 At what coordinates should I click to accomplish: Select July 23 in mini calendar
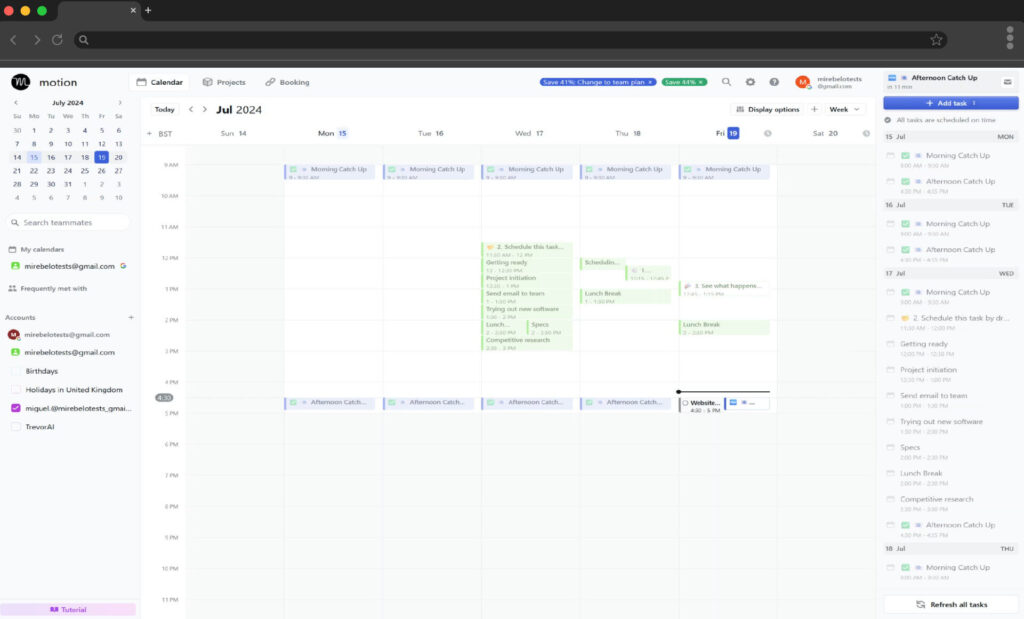pyautogui.click(x=51, y=170)
